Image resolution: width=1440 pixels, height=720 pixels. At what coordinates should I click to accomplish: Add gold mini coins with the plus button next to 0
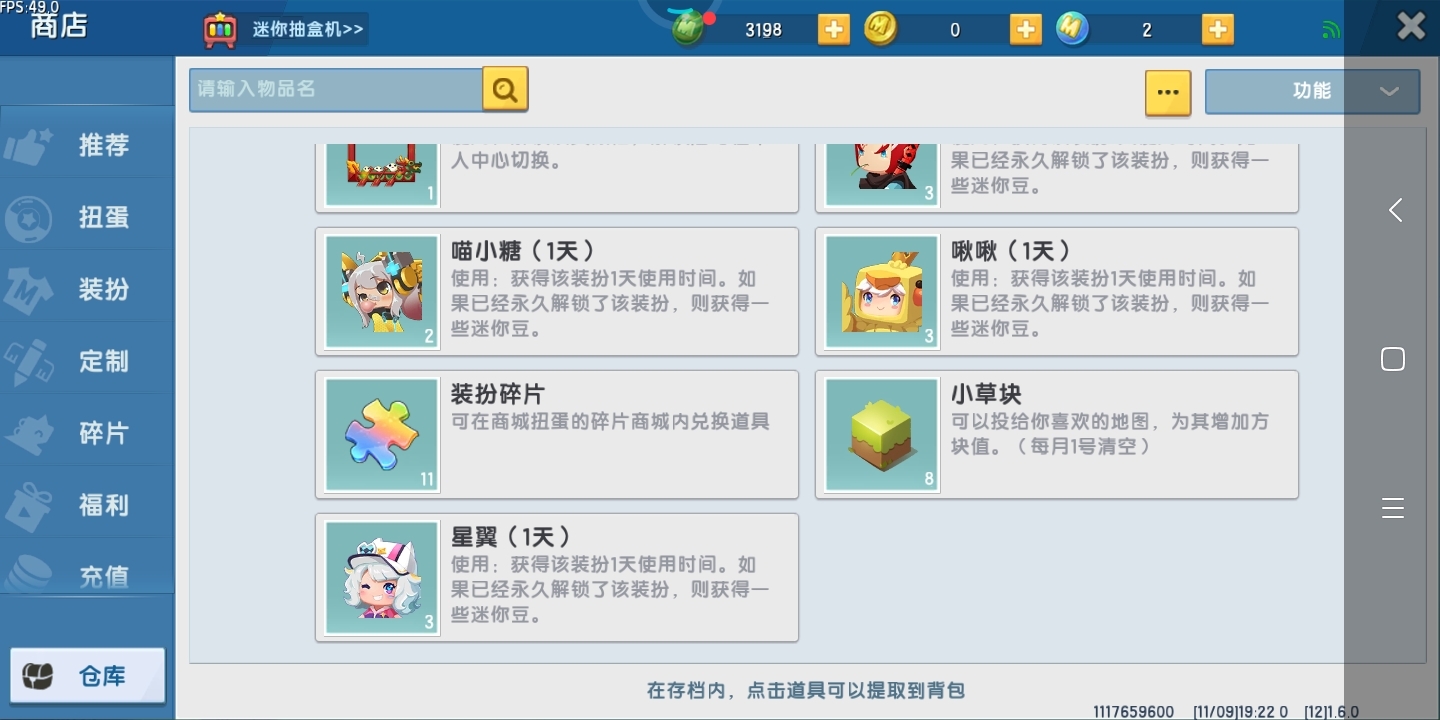tap(1025, 29)
